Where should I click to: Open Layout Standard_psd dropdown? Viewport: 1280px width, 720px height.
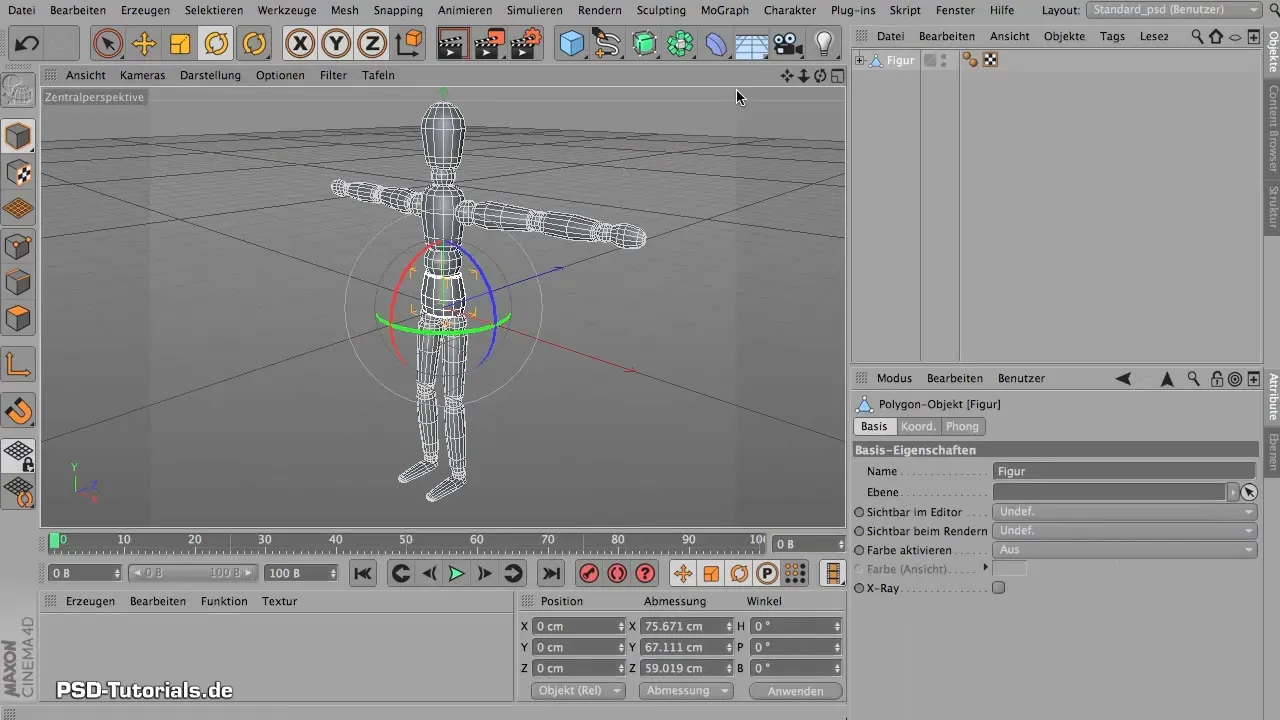tap(1173, 10)
